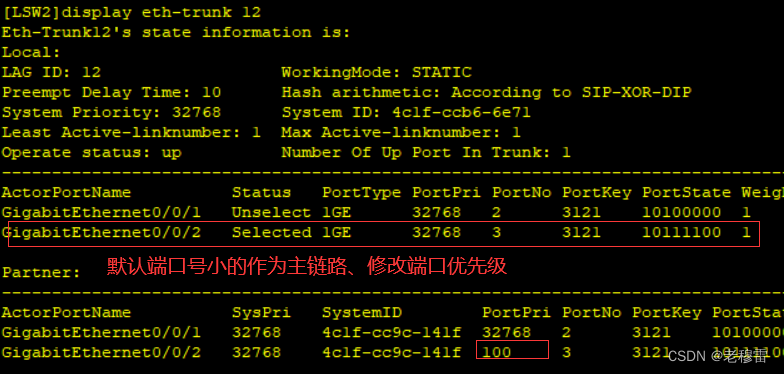Click the Max Active-linknumber value

point(516,132)
